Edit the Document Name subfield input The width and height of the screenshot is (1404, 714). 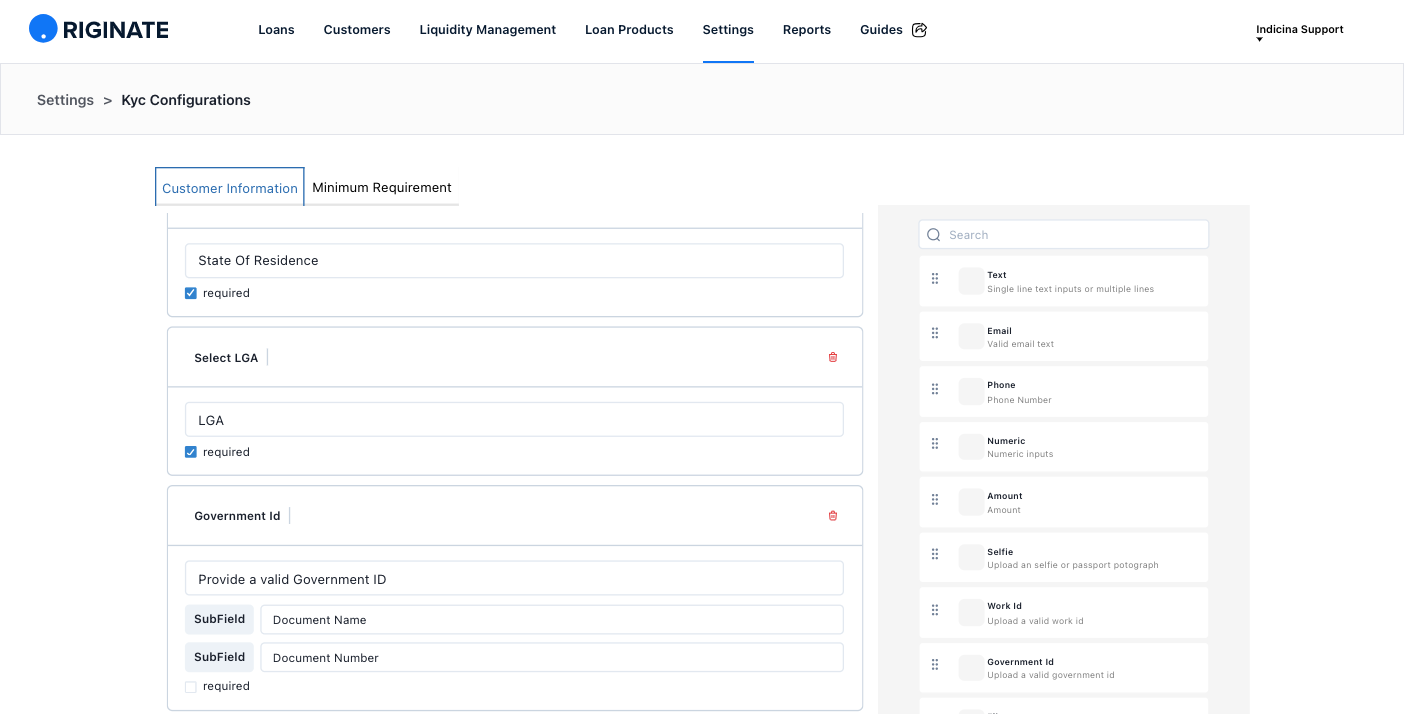[552, 620]
